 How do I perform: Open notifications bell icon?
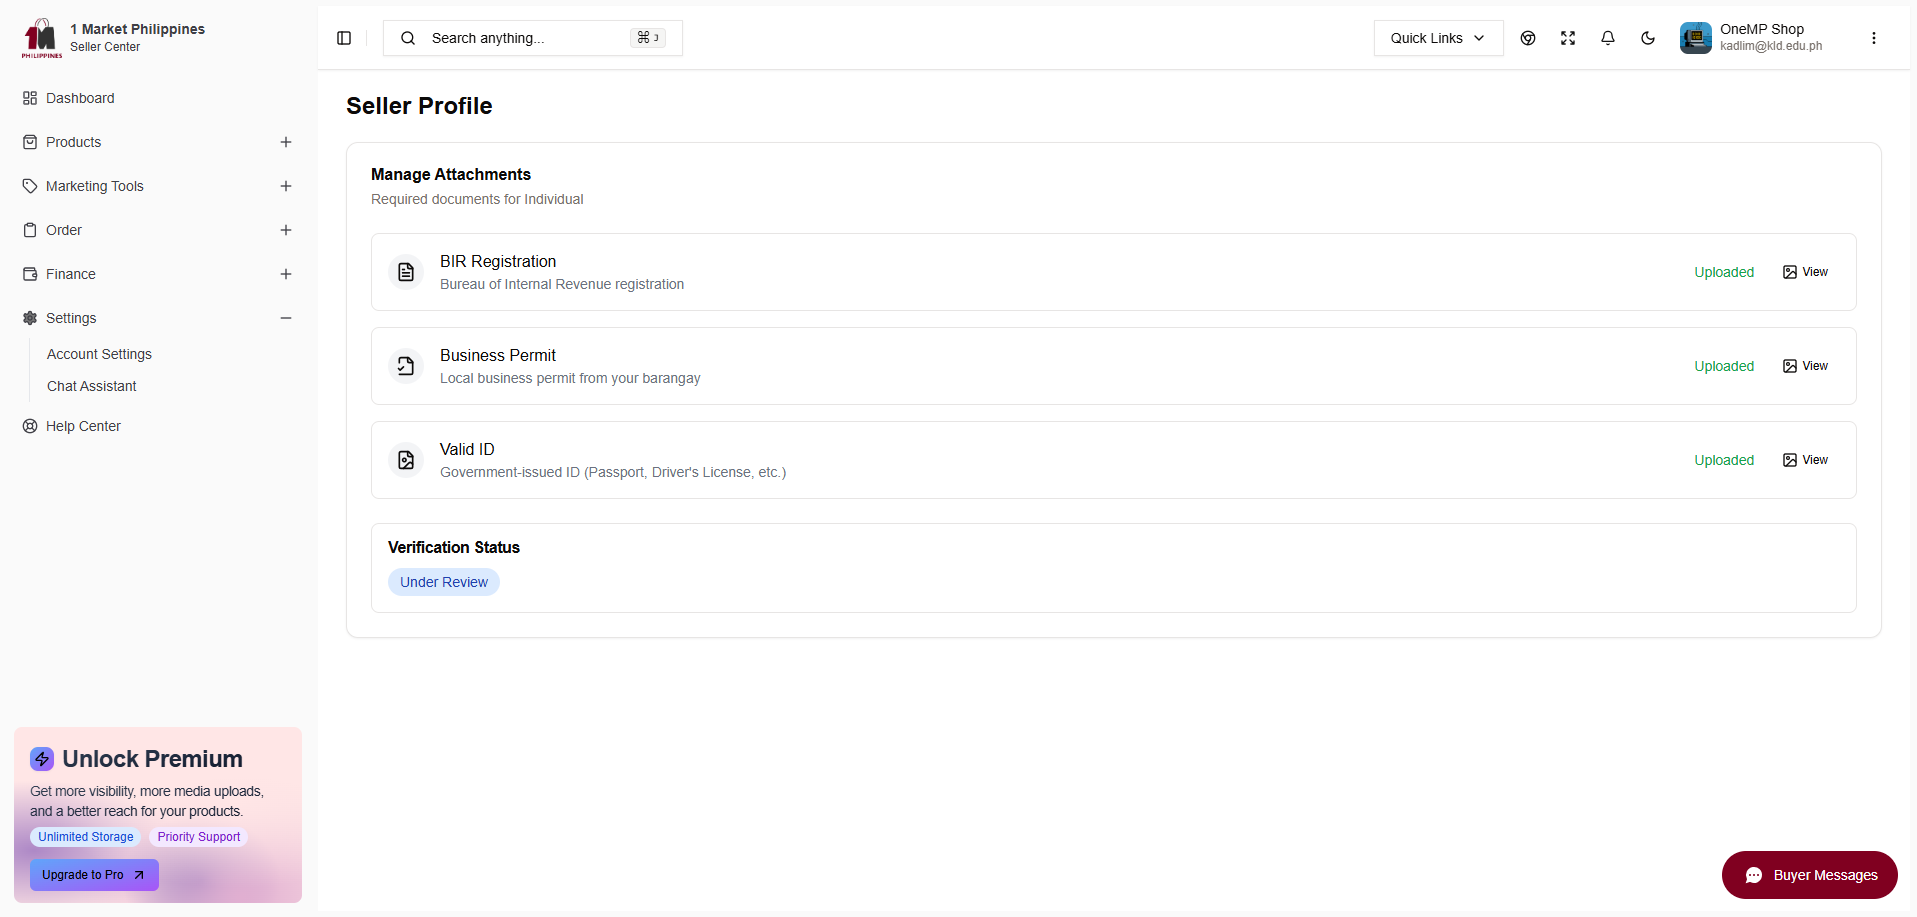[1608, 38]
